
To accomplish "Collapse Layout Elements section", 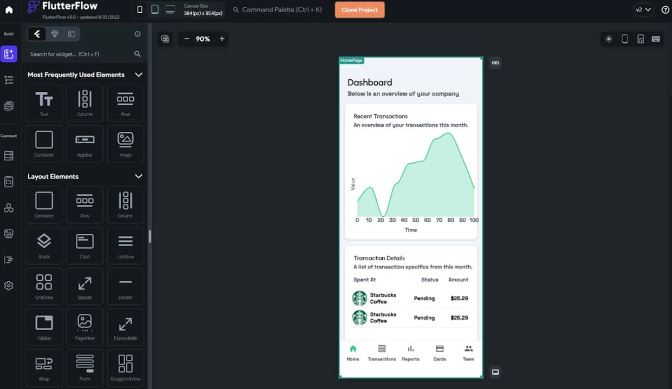I will (x=138, y=176).
